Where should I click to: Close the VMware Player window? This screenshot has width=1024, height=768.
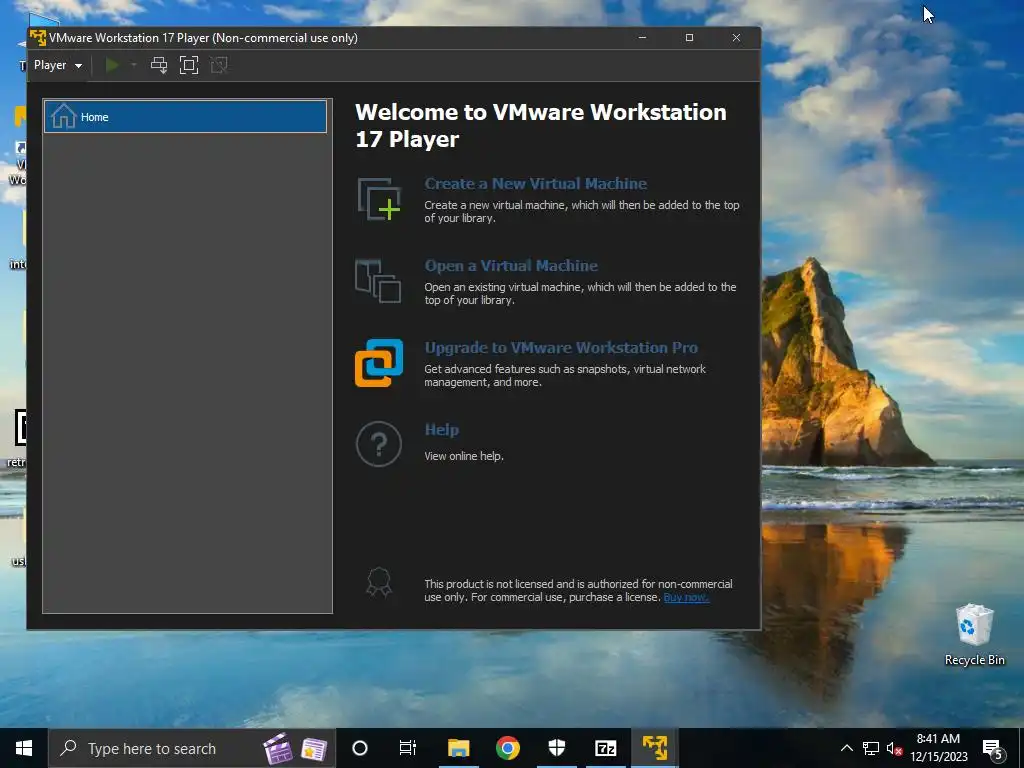[736, 38]
